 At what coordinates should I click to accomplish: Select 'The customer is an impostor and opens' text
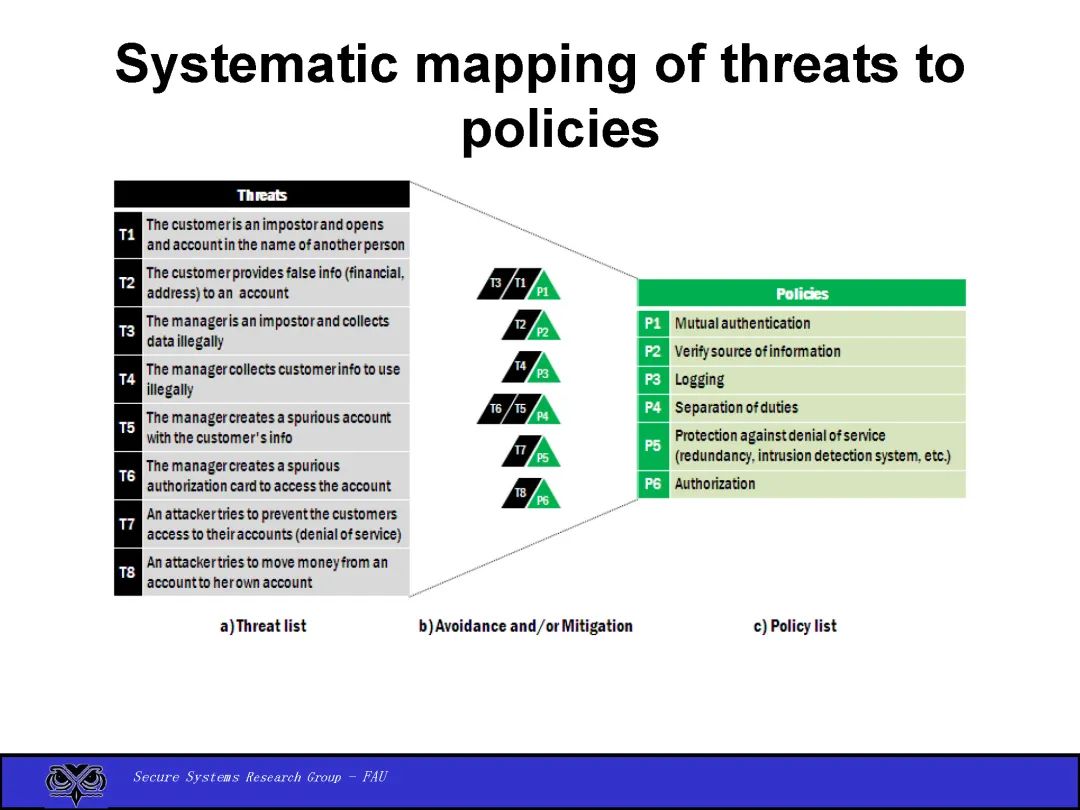click(265, 225)
